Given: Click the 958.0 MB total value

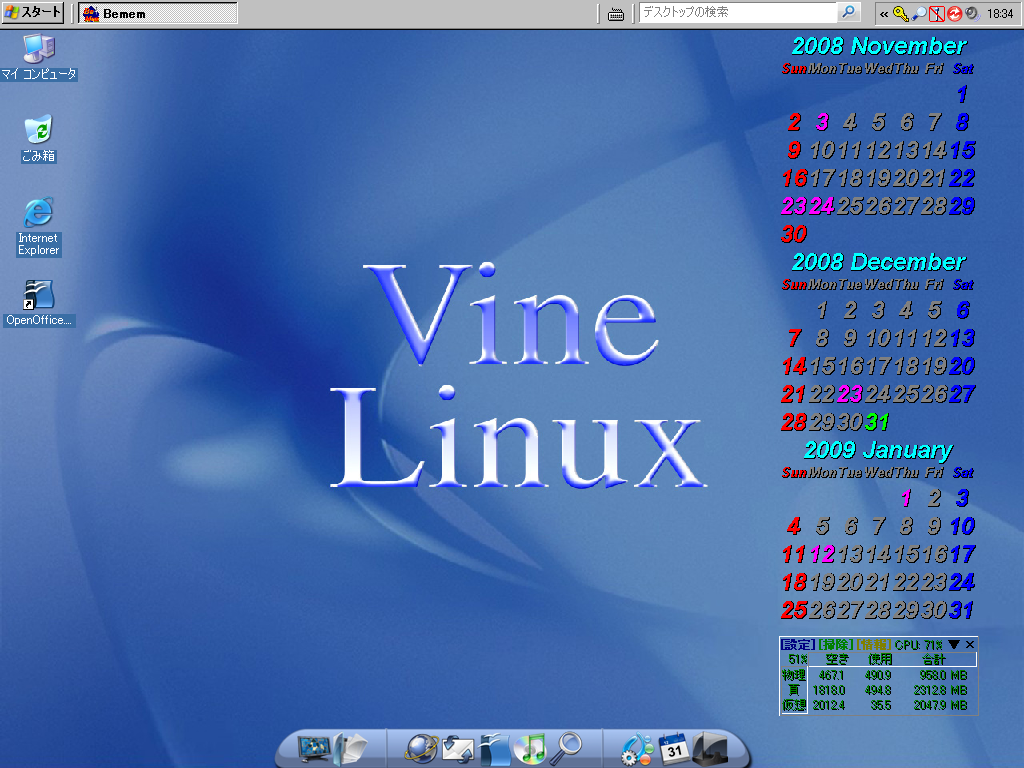Looking at the screenshot, I should (943, 675).
